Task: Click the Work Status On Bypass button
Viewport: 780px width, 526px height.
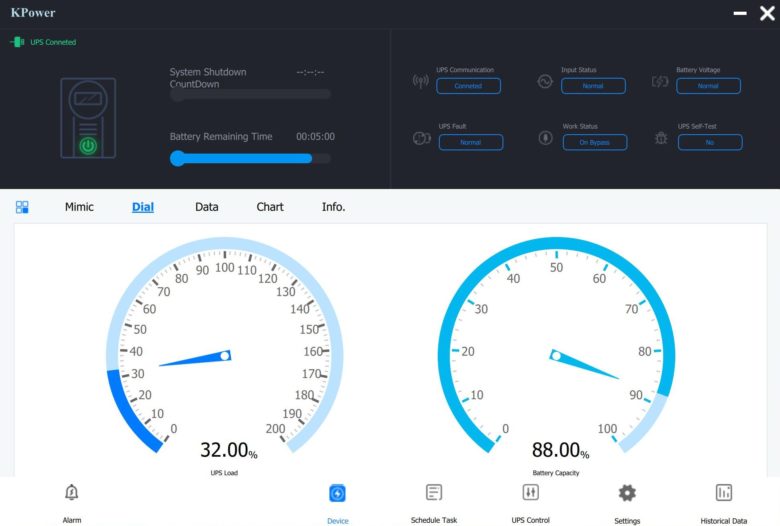Action: [x=594, y=142]
